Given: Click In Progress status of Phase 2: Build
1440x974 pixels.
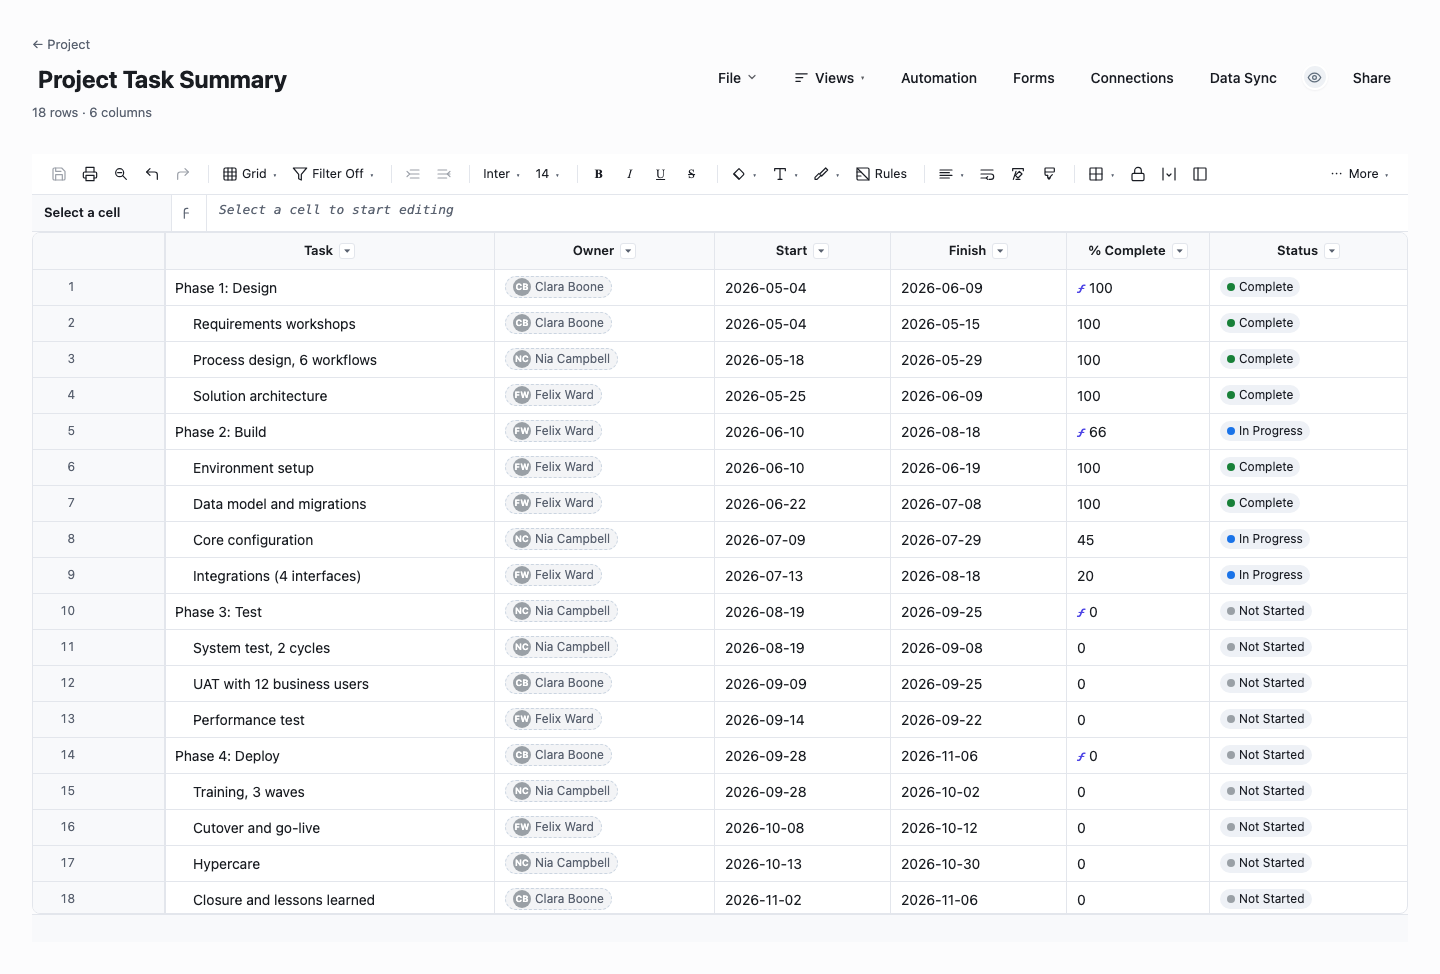Looking at the screenshot, I should point(1265,431).
